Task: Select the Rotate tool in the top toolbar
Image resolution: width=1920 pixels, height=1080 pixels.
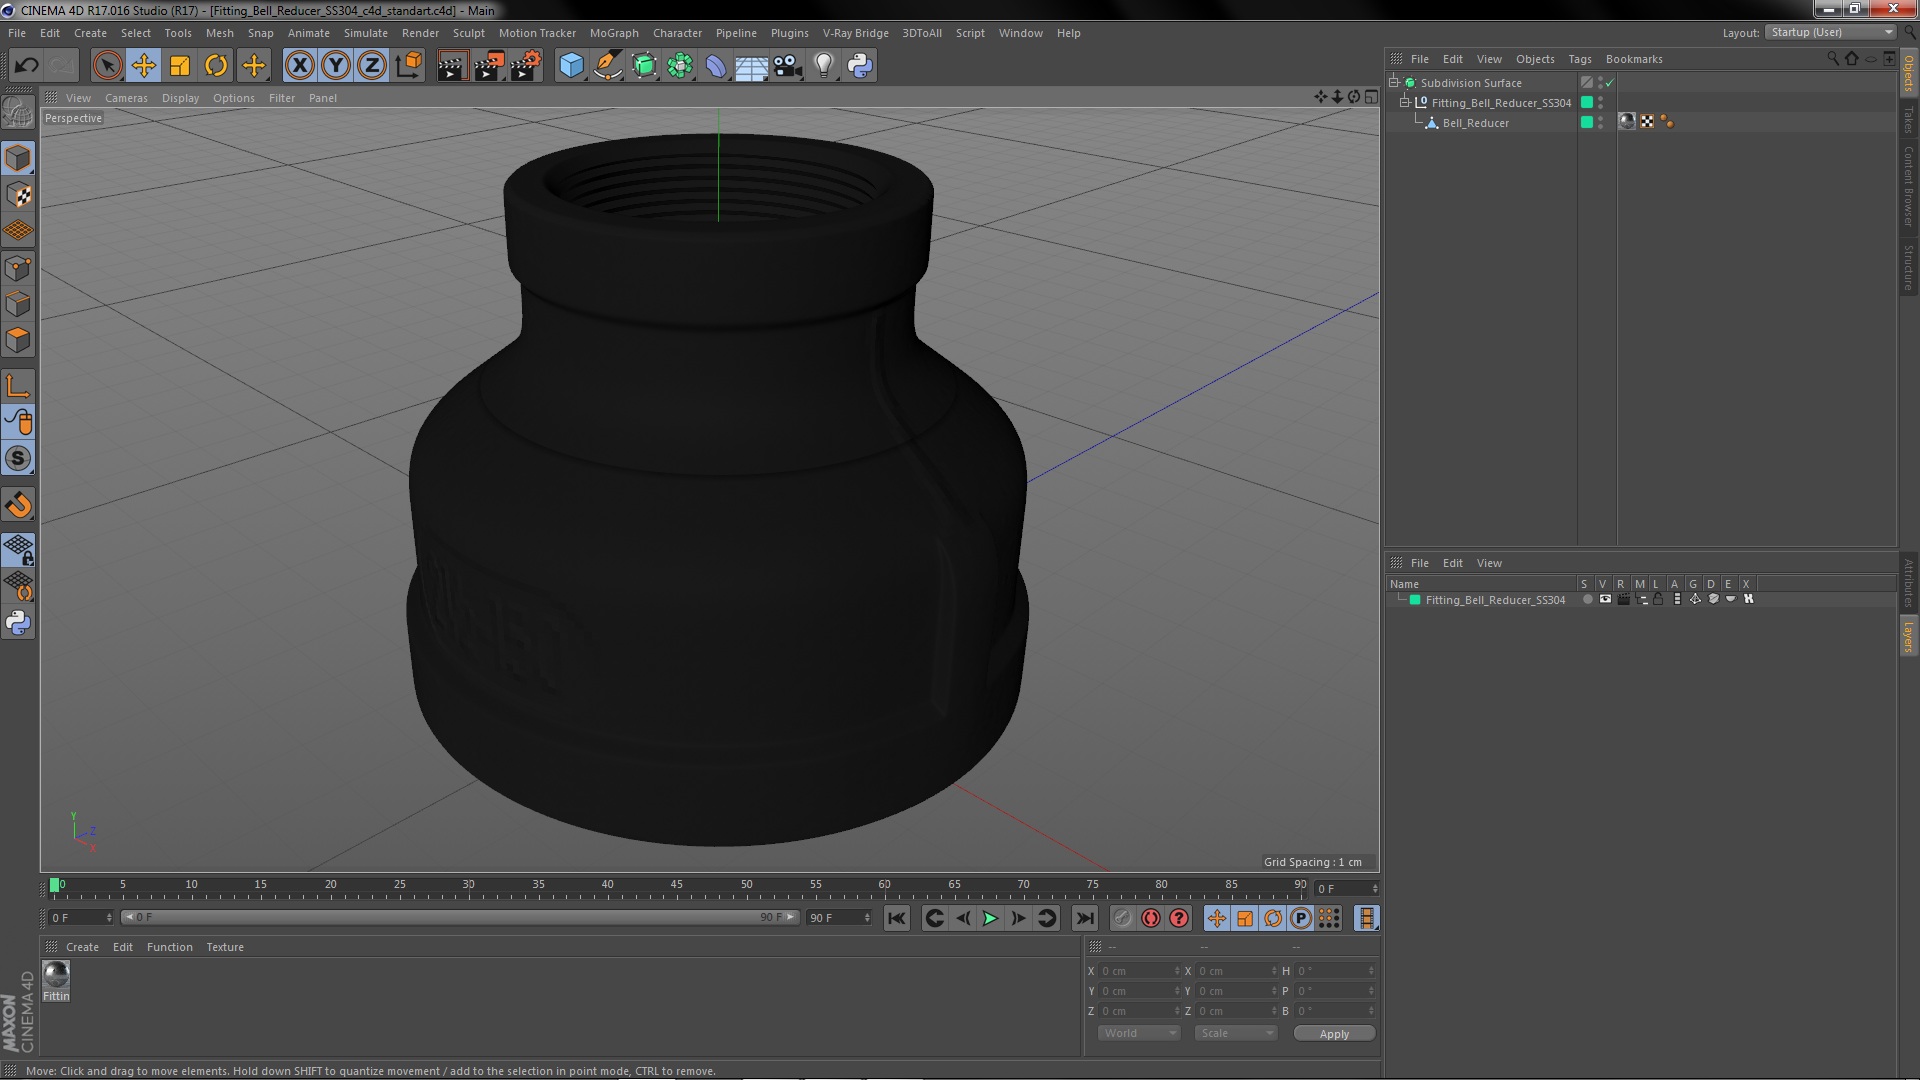Action: [216, 66]
